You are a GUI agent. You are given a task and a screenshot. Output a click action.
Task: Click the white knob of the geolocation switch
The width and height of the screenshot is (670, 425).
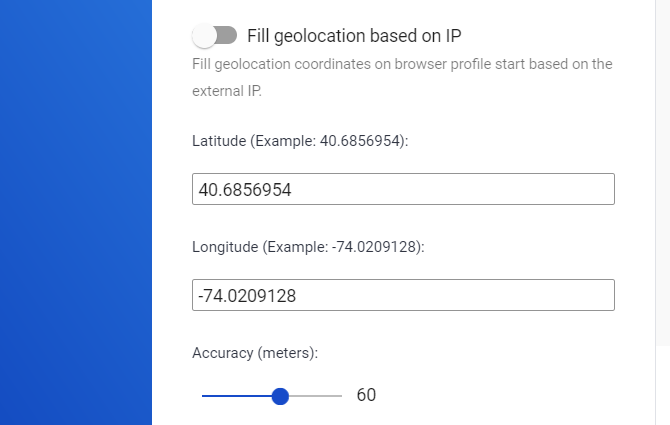pos(205,36)
